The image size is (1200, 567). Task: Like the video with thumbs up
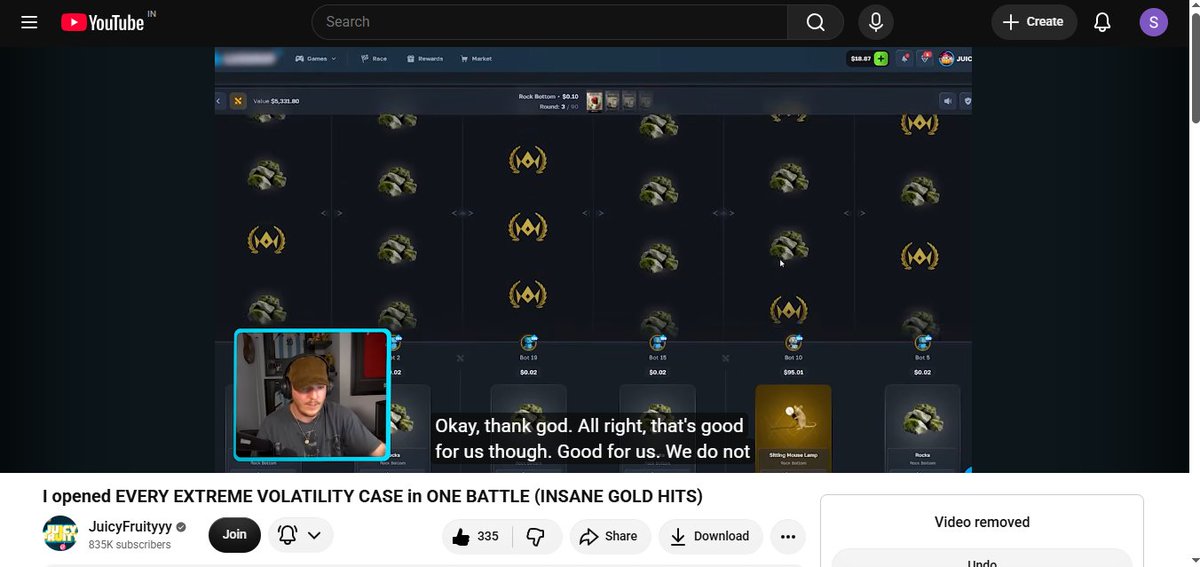476,536
